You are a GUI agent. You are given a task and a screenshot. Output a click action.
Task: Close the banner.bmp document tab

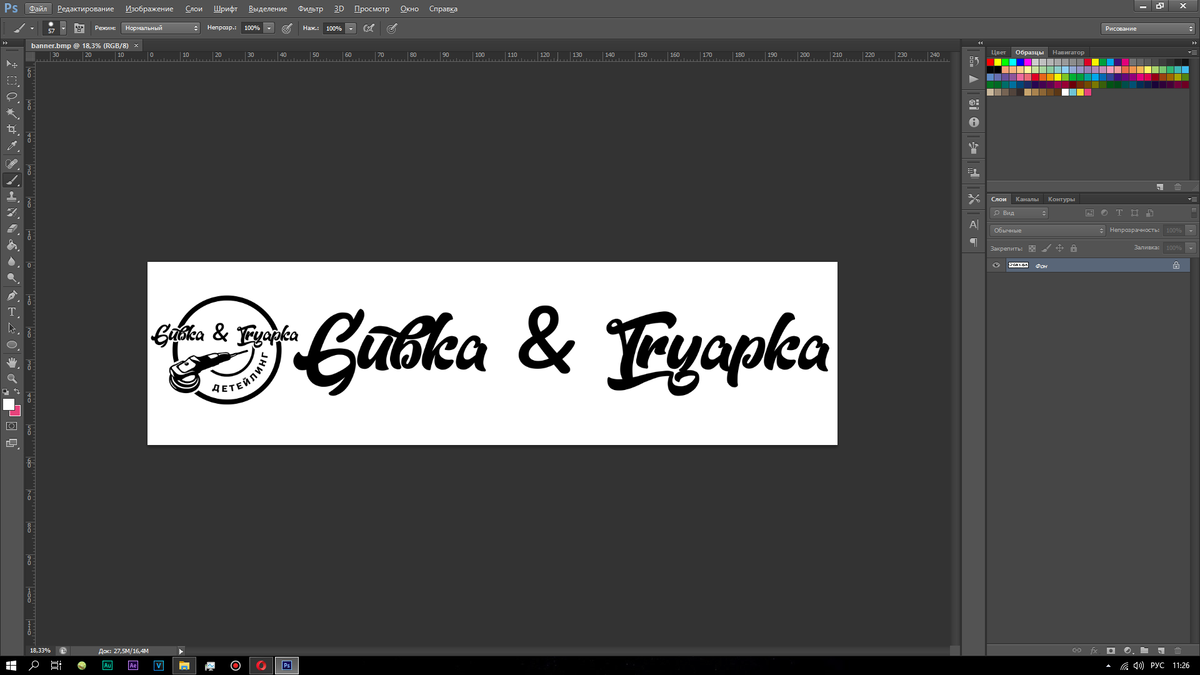pyautogui.click(x=135, y=45)
